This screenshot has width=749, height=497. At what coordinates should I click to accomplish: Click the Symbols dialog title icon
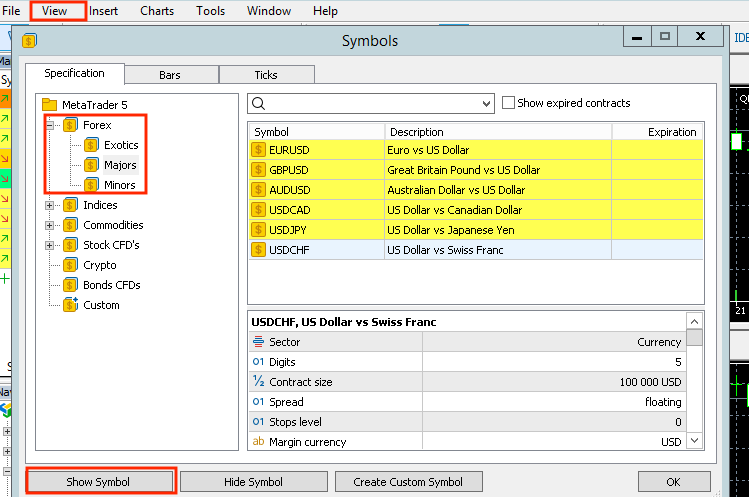click(x=29, y=41)
